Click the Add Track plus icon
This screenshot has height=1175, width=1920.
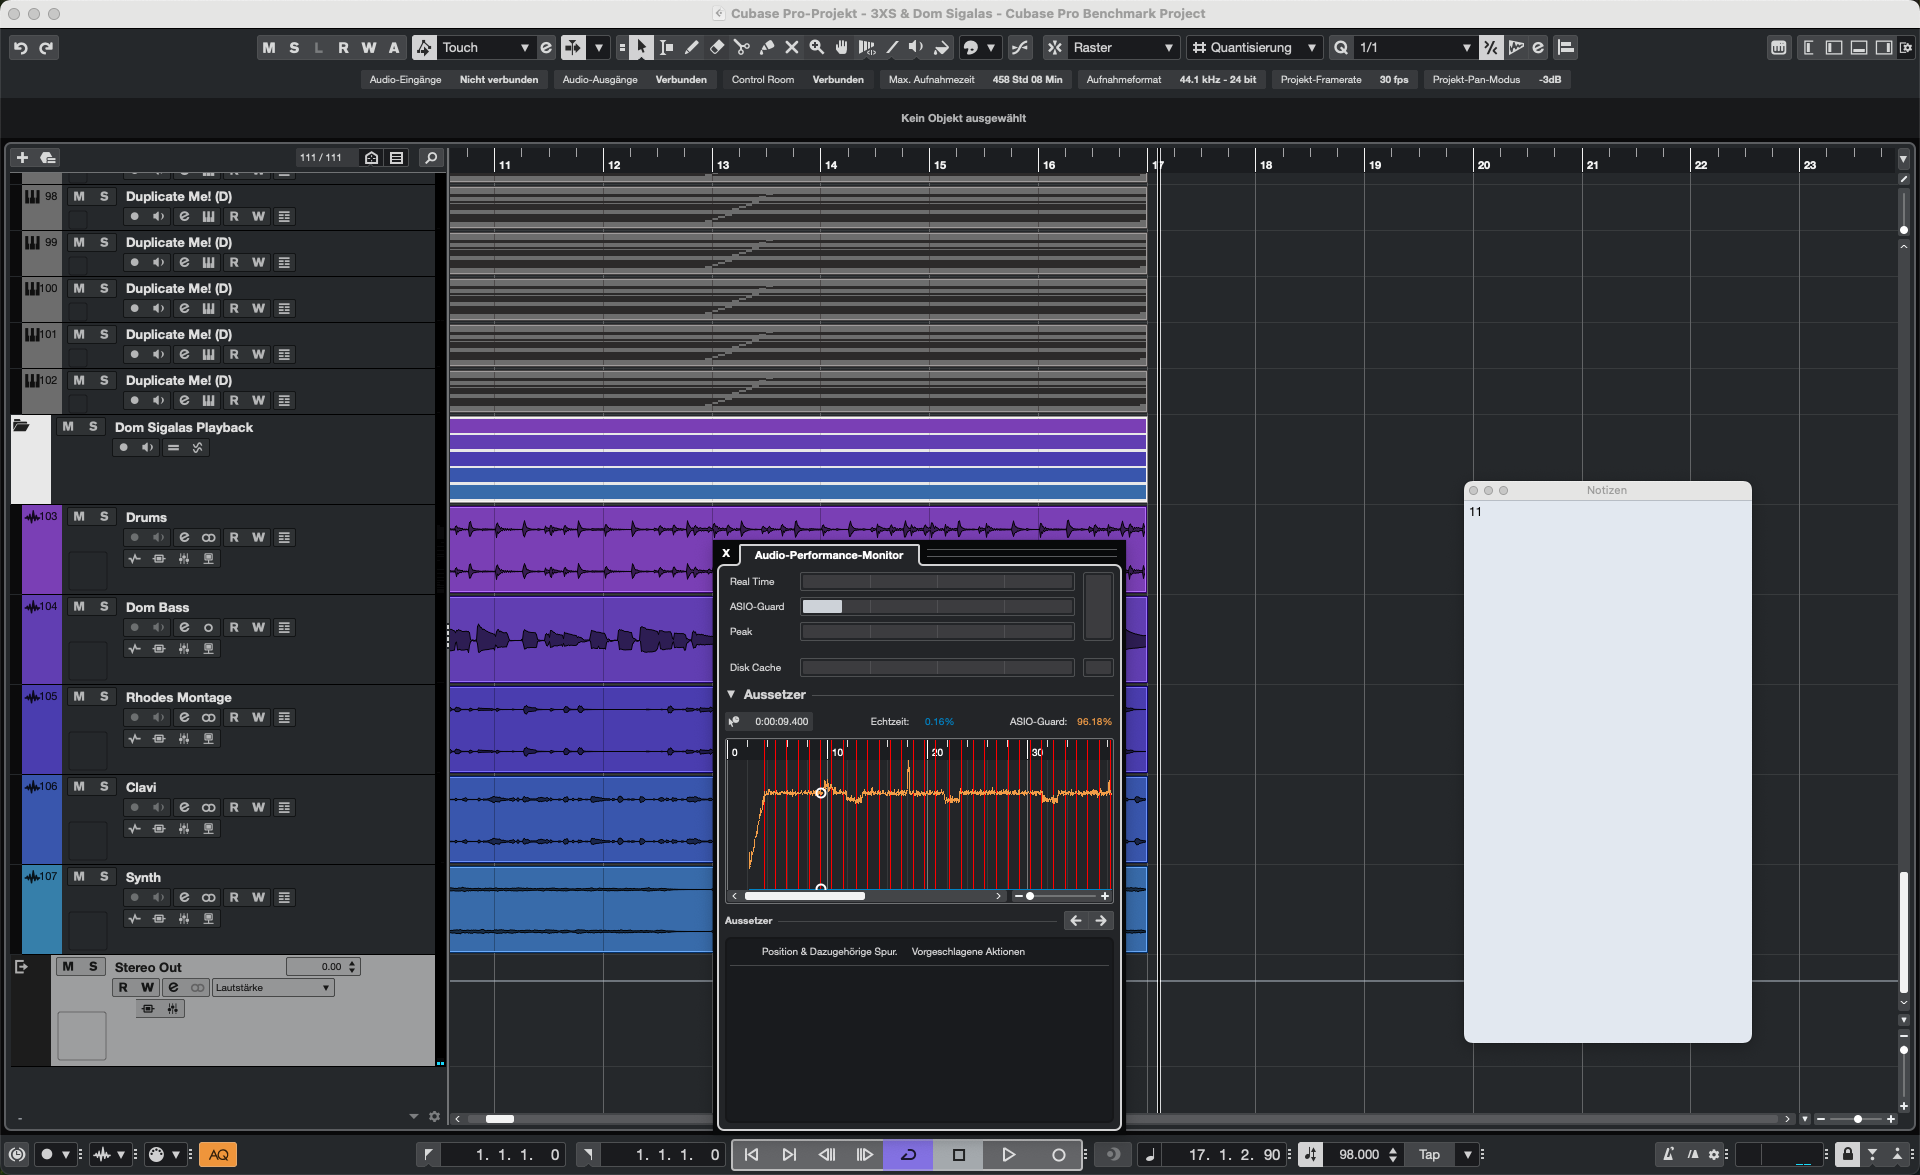tap(22, 158)
